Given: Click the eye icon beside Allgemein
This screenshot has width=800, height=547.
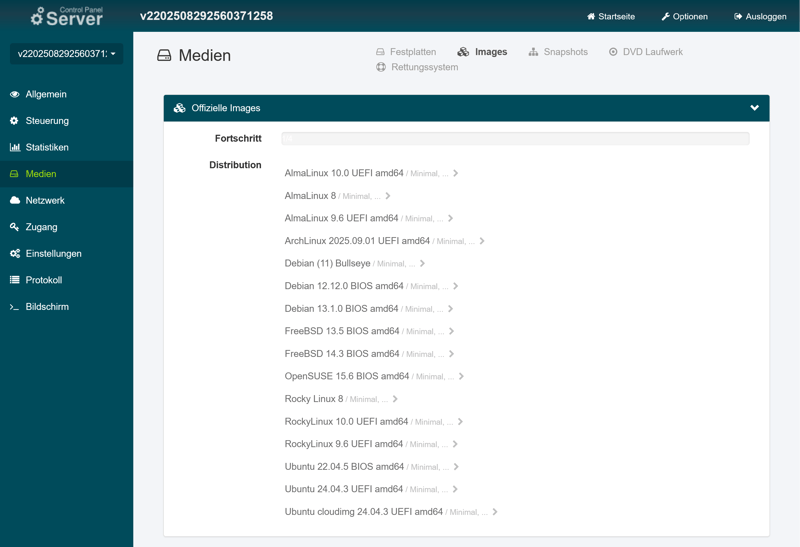Looking at the screenshot, I should 15,94.
